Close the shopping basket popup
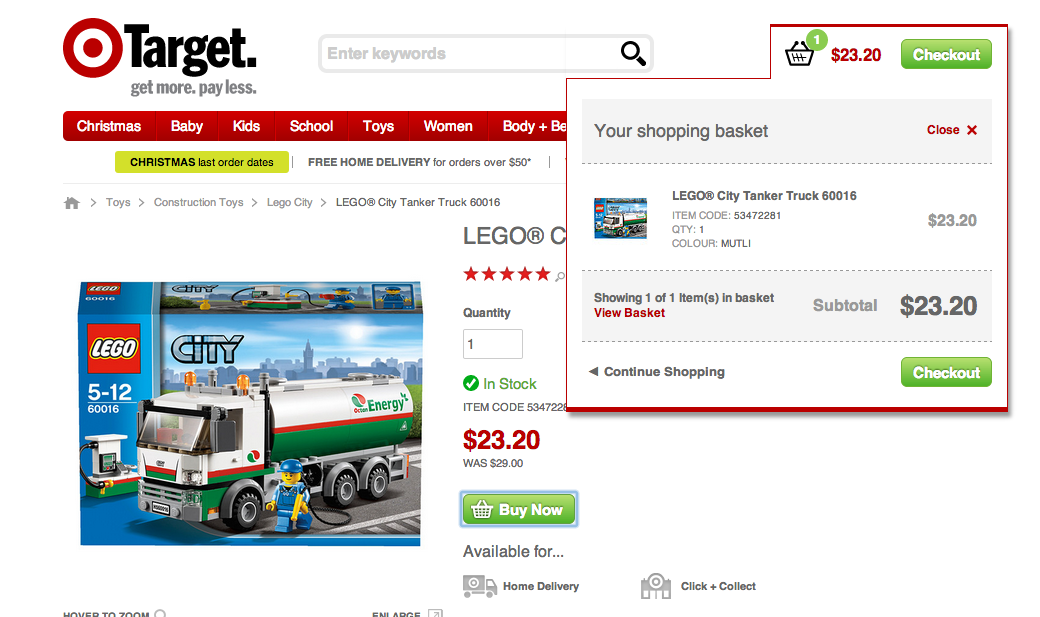The height and width of the screenshot is (617, 1040). tap(952, 130)
